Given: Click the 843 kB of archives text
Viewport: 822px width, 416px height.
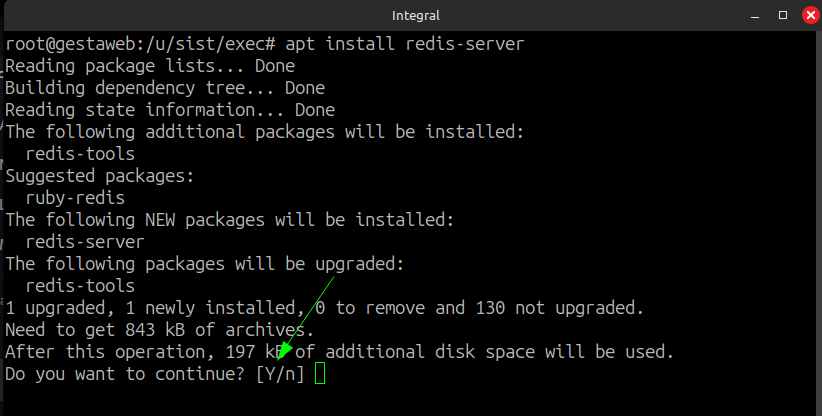Looking at the screenshot, I should [x=219, y=330].
